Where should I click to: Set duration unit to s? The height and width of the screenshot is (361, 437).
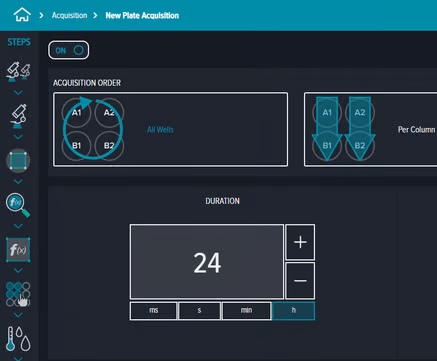[x=199, y=311]
